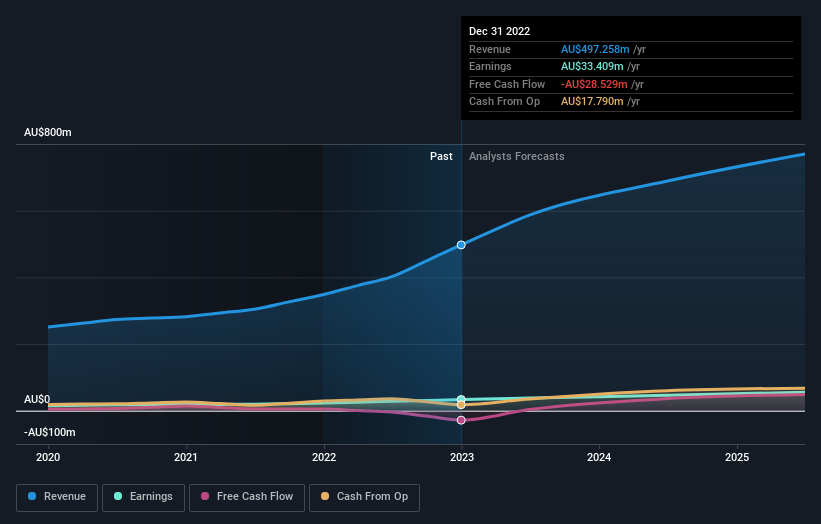Click the AU$0 y-axis label

[x=37, y=399]
